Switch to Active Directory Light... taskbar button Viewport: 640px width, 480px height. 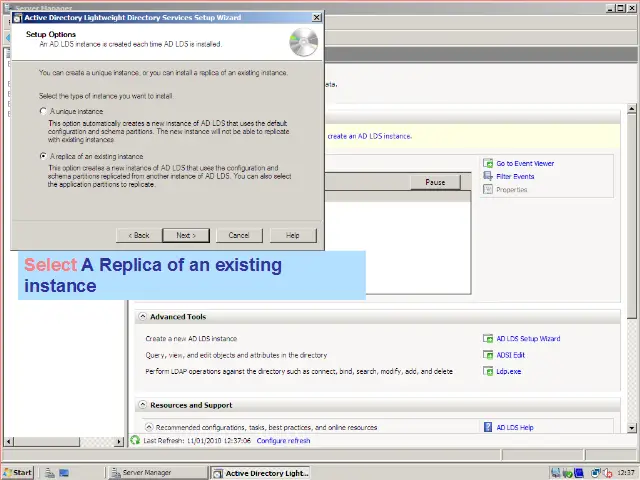pos(260,473)
